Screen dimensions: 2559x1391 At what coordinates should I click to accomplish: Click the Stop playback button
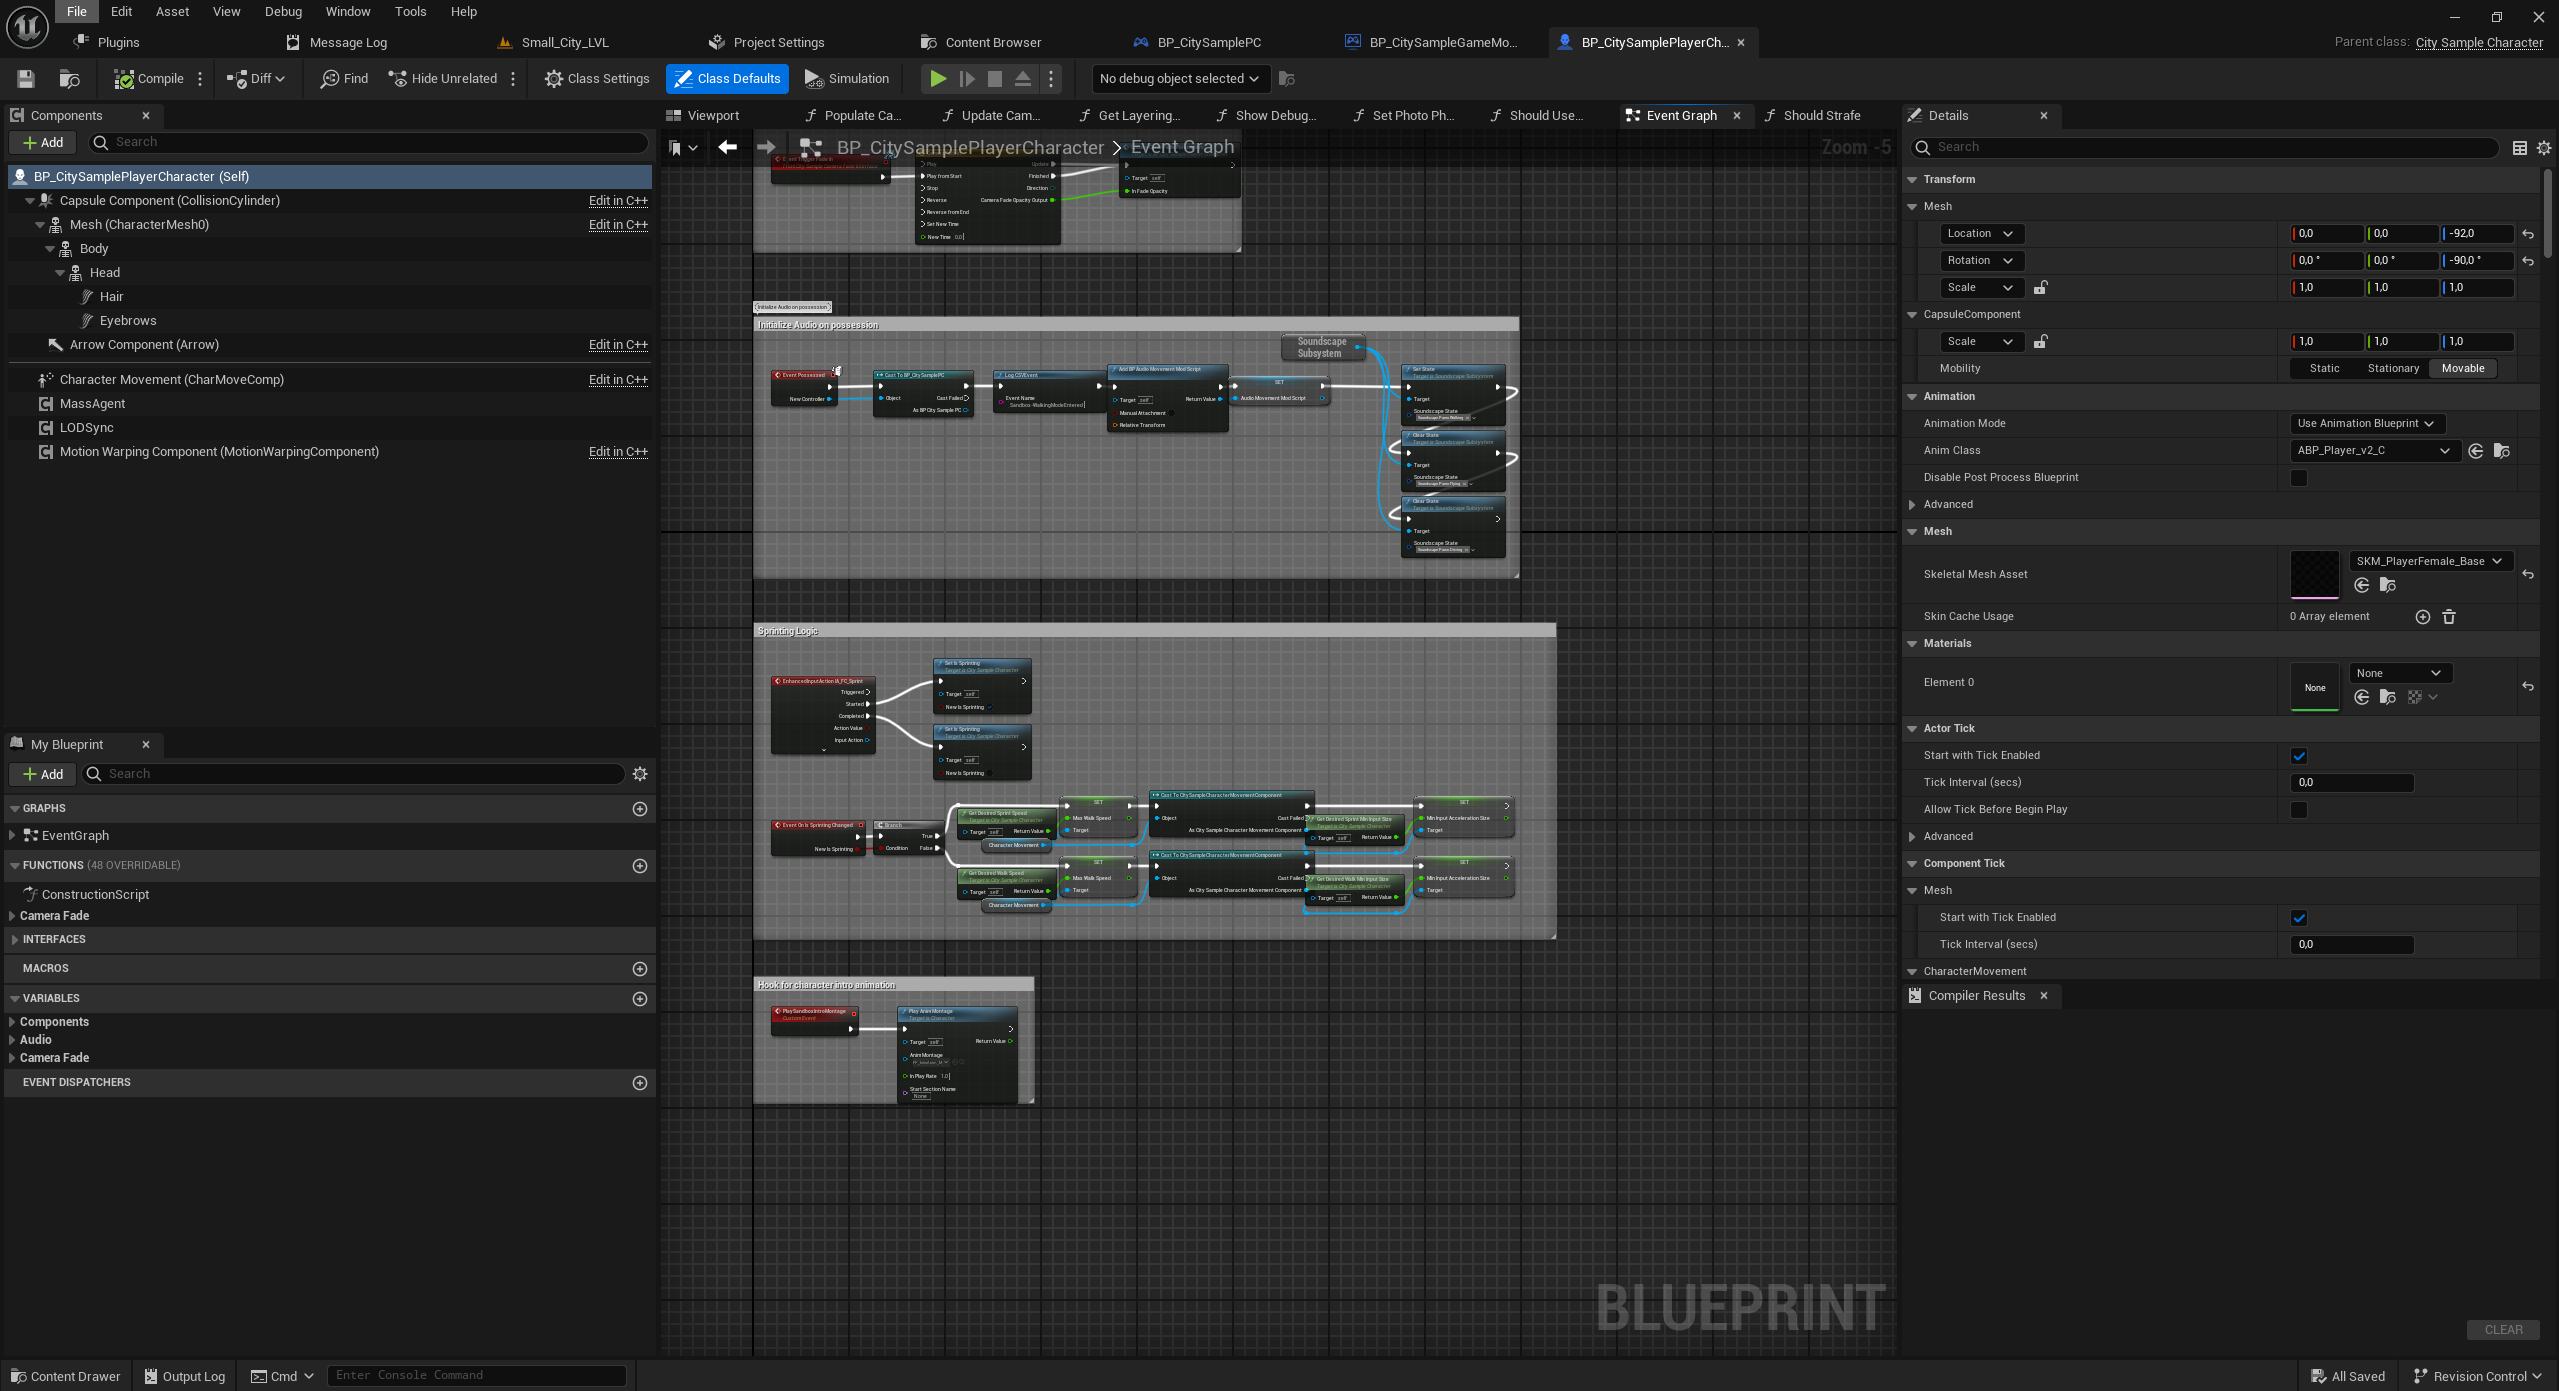pos(994,79)
